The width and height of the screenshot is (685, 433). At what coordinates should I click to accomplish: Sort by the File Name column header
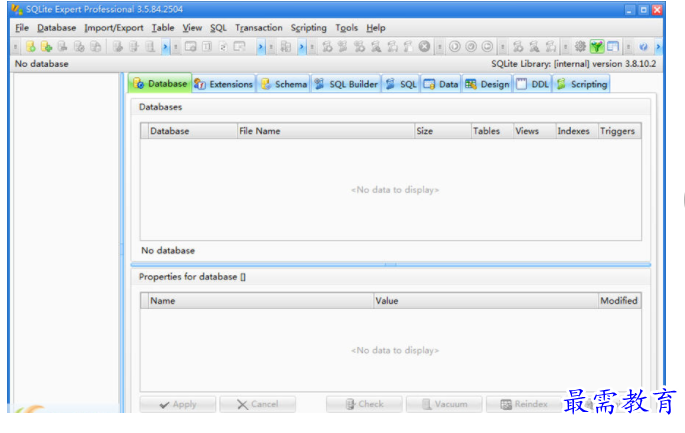coord(325,131)
